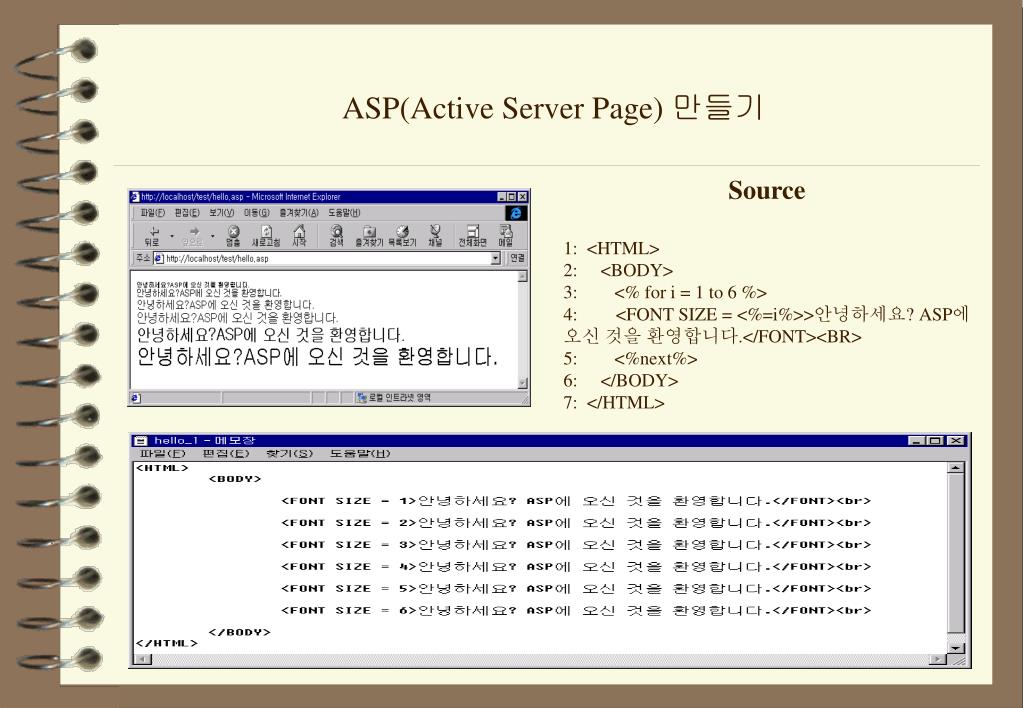Click the FONT SIZE = 4 line in Notepad
The height and width of the screenshot is (708, 1023).
point(576,566)
